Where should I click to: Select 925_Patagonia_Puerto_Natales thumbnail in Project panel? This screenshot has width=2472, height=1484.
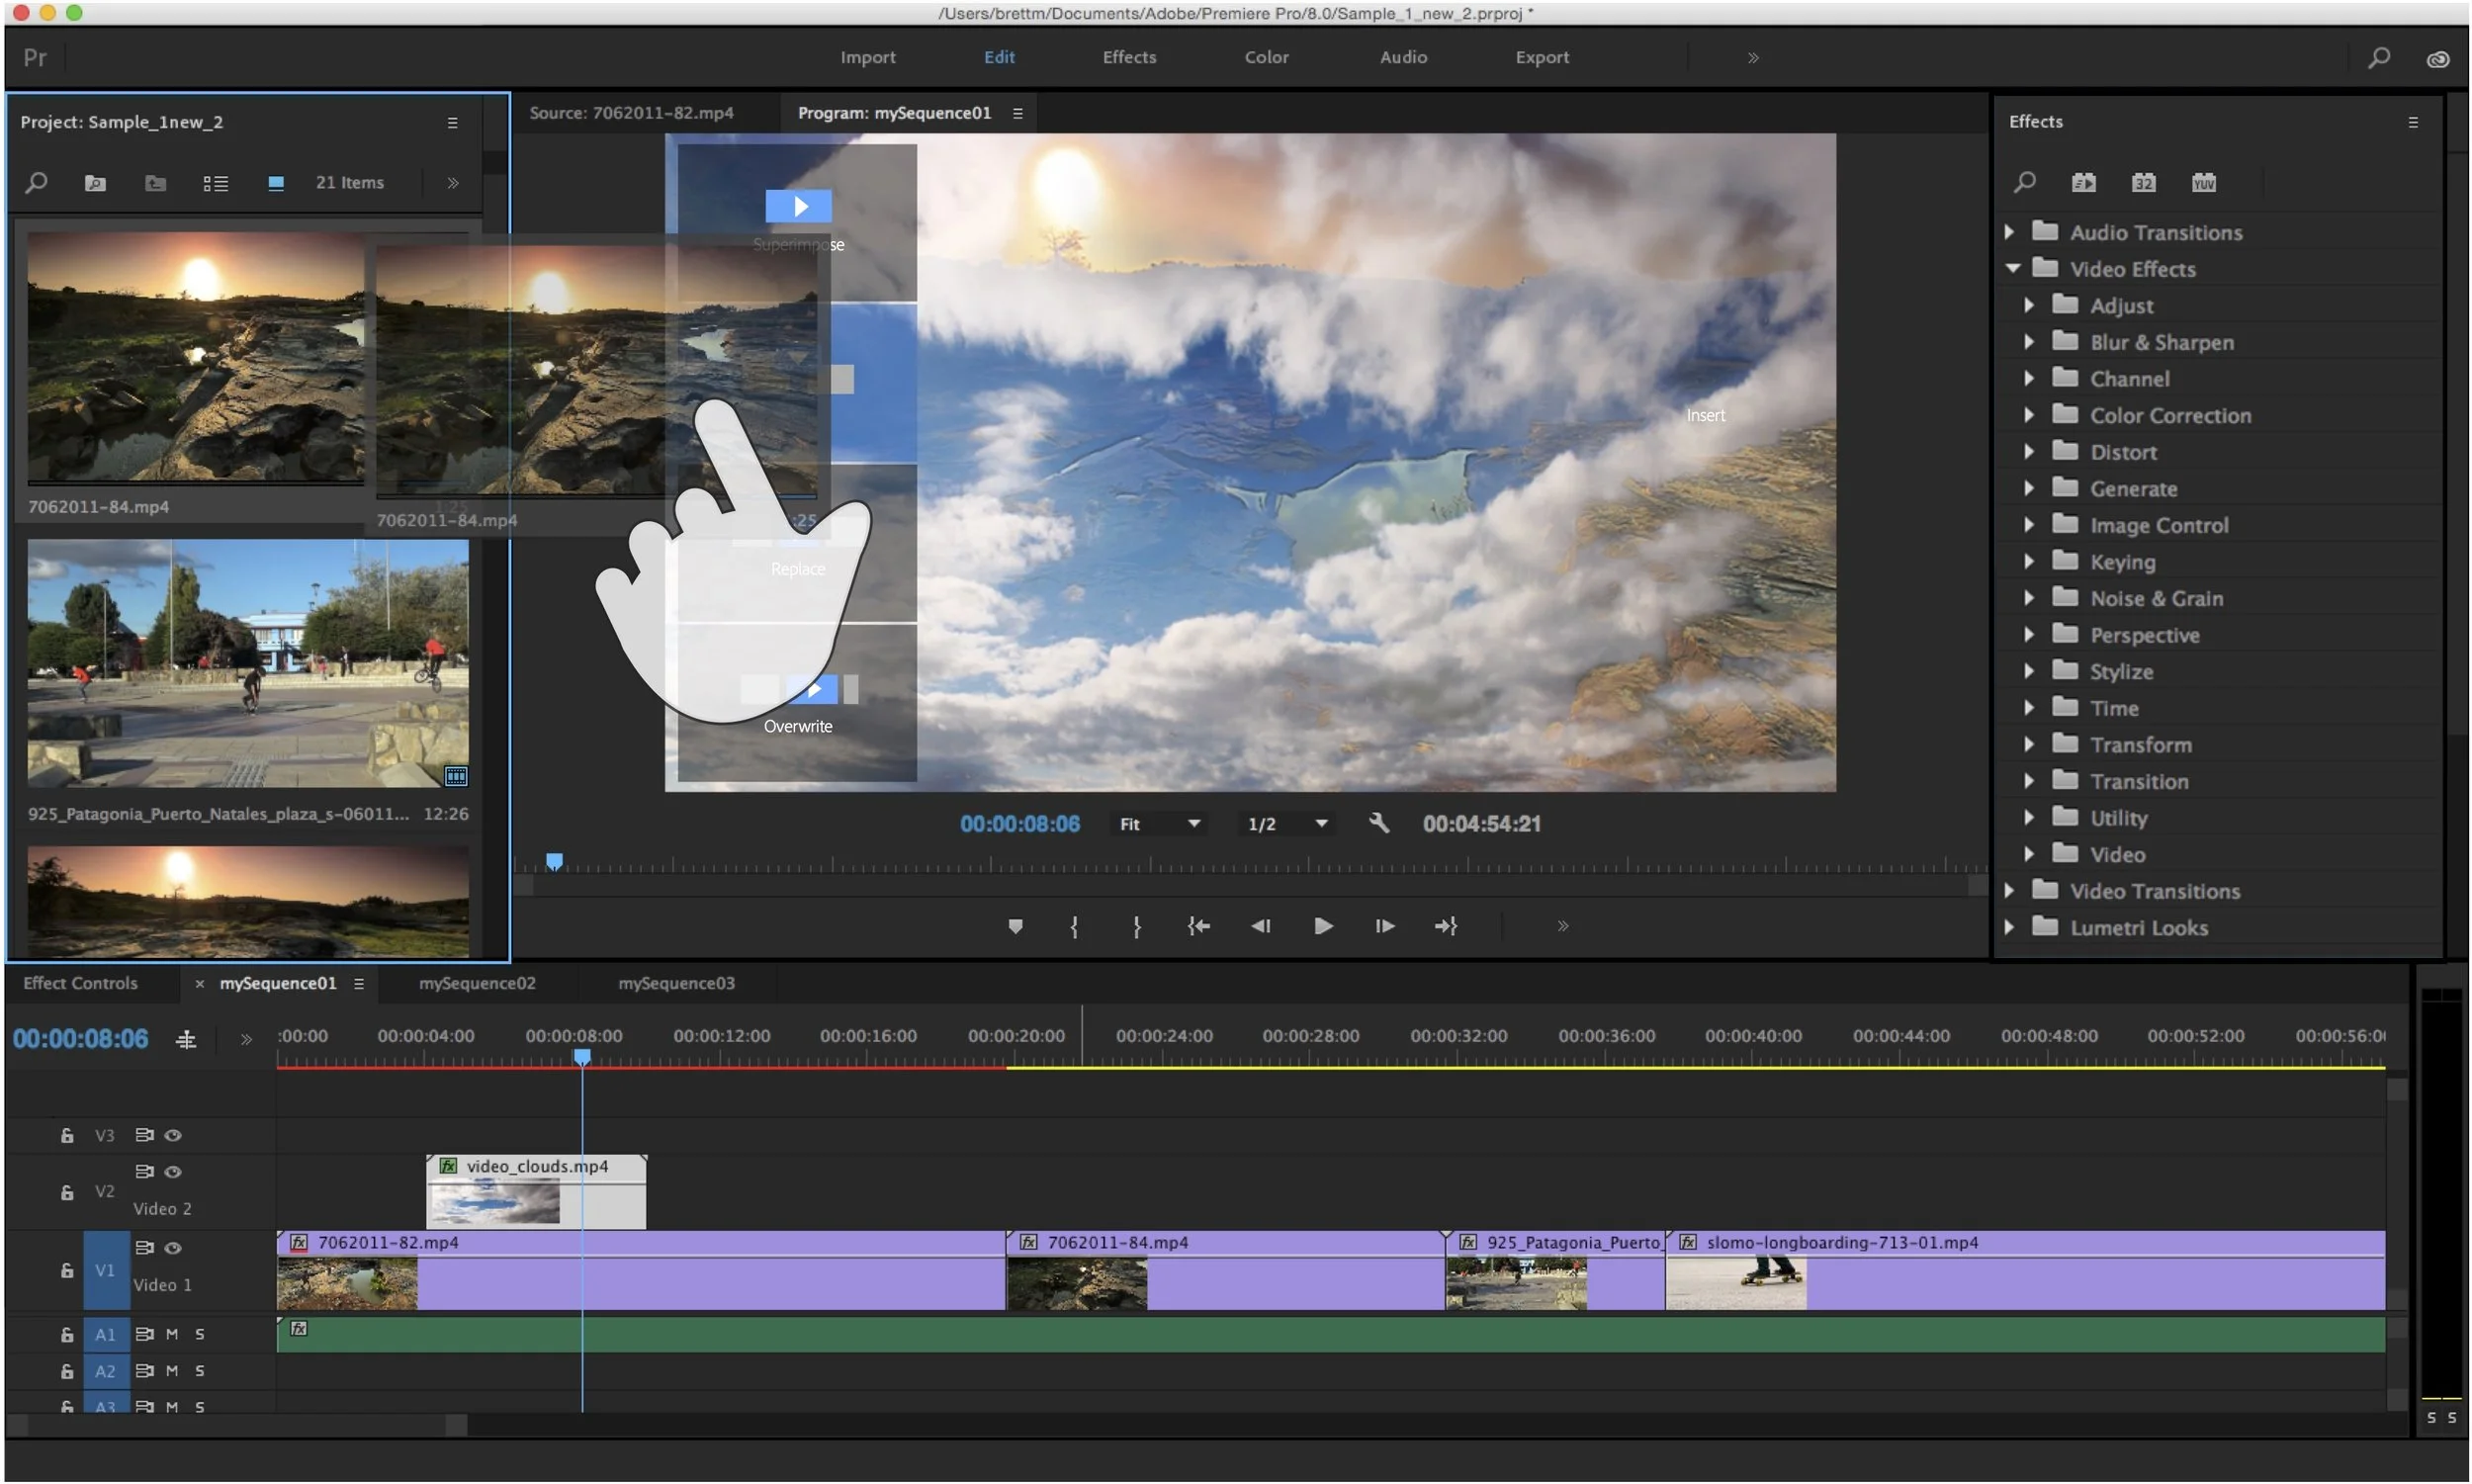point(247,663)
